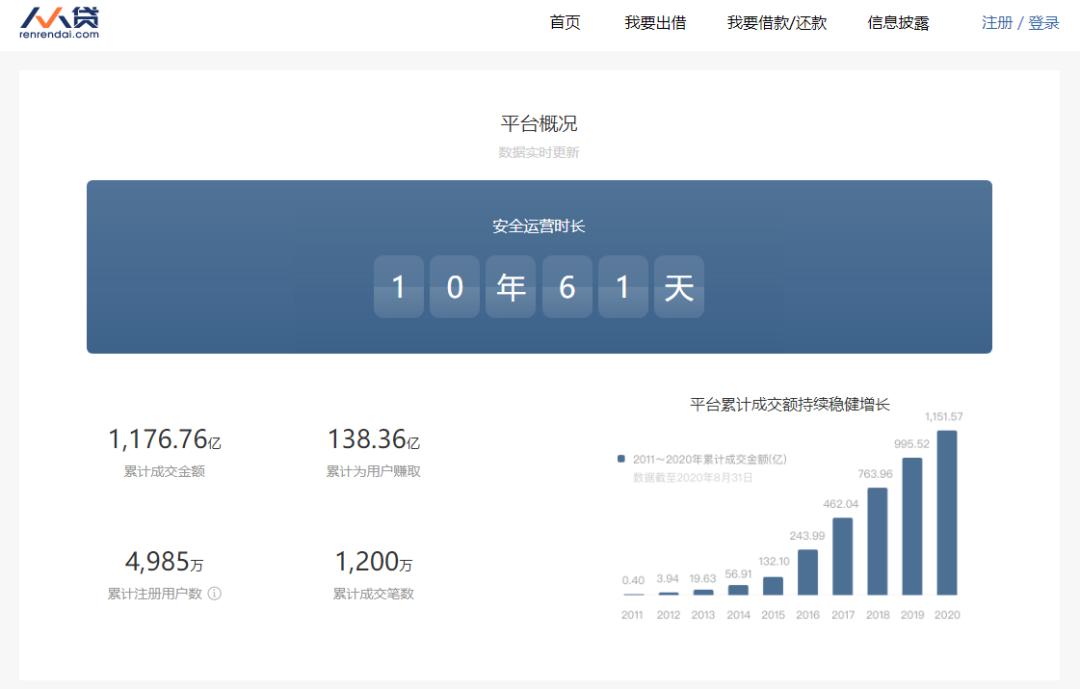Click the 2017 bar labeled 462.04

click(841, 555)
